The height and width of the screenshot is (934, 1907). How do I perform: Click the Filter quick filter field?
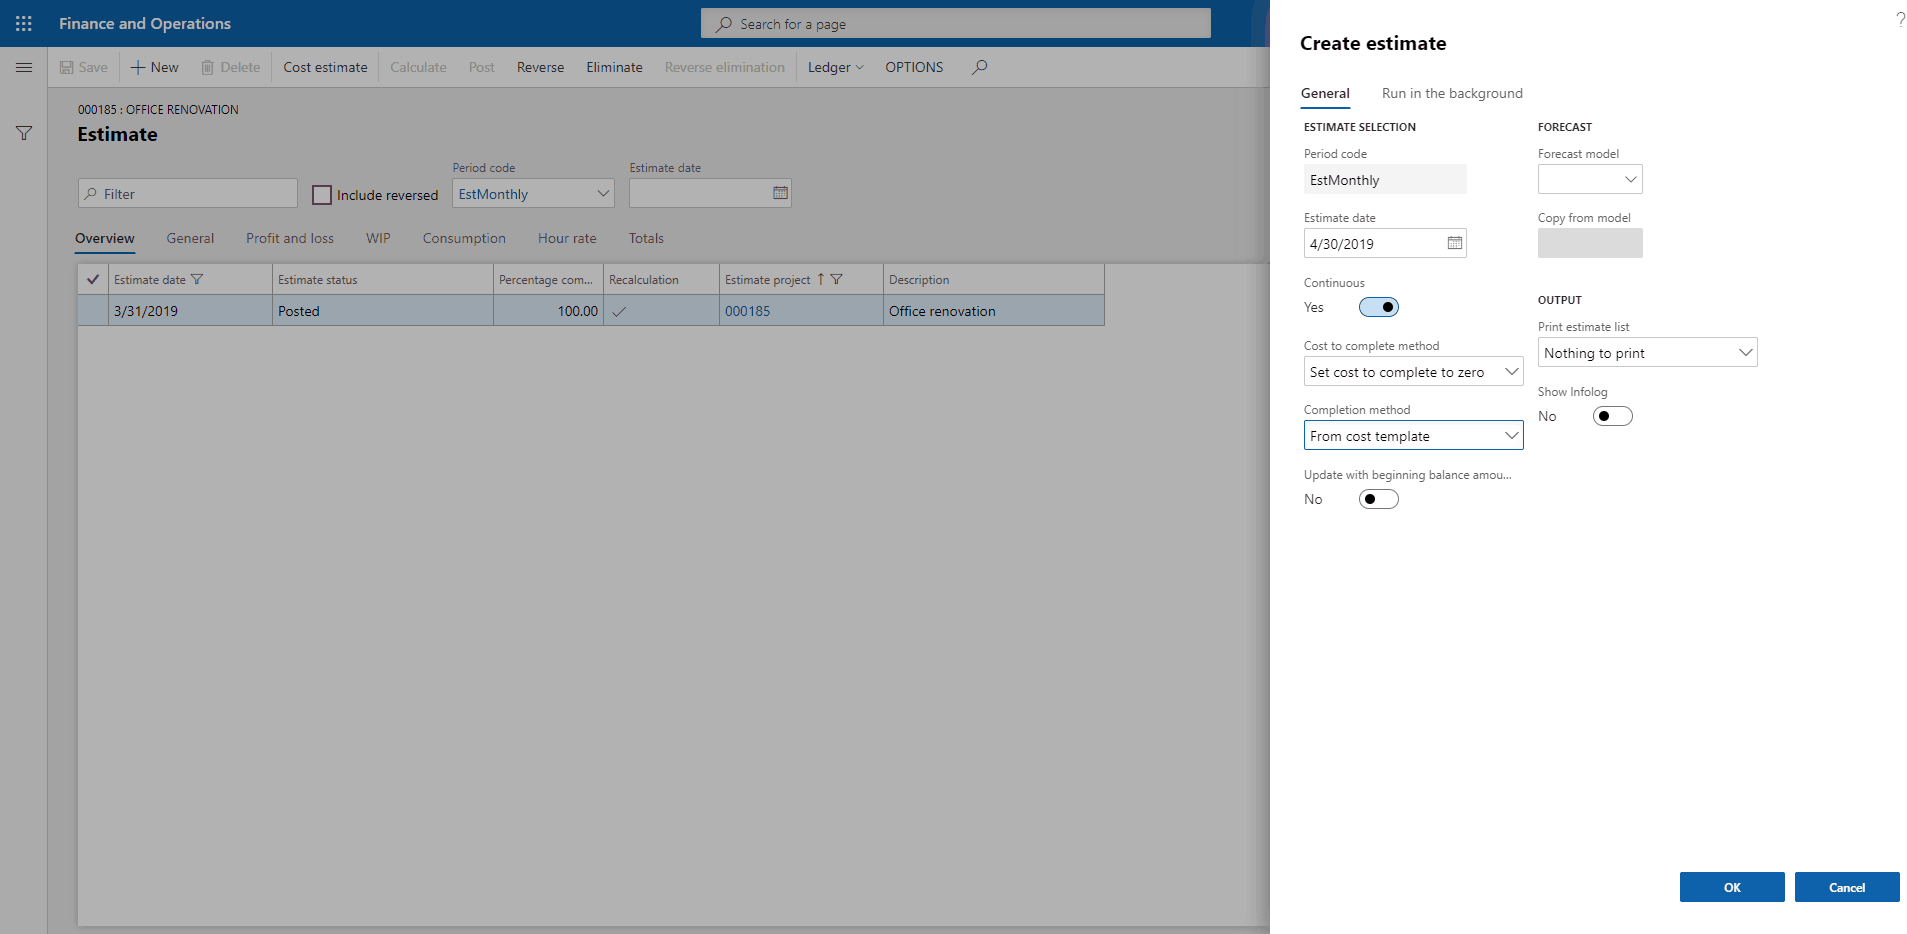coord(188,193)
